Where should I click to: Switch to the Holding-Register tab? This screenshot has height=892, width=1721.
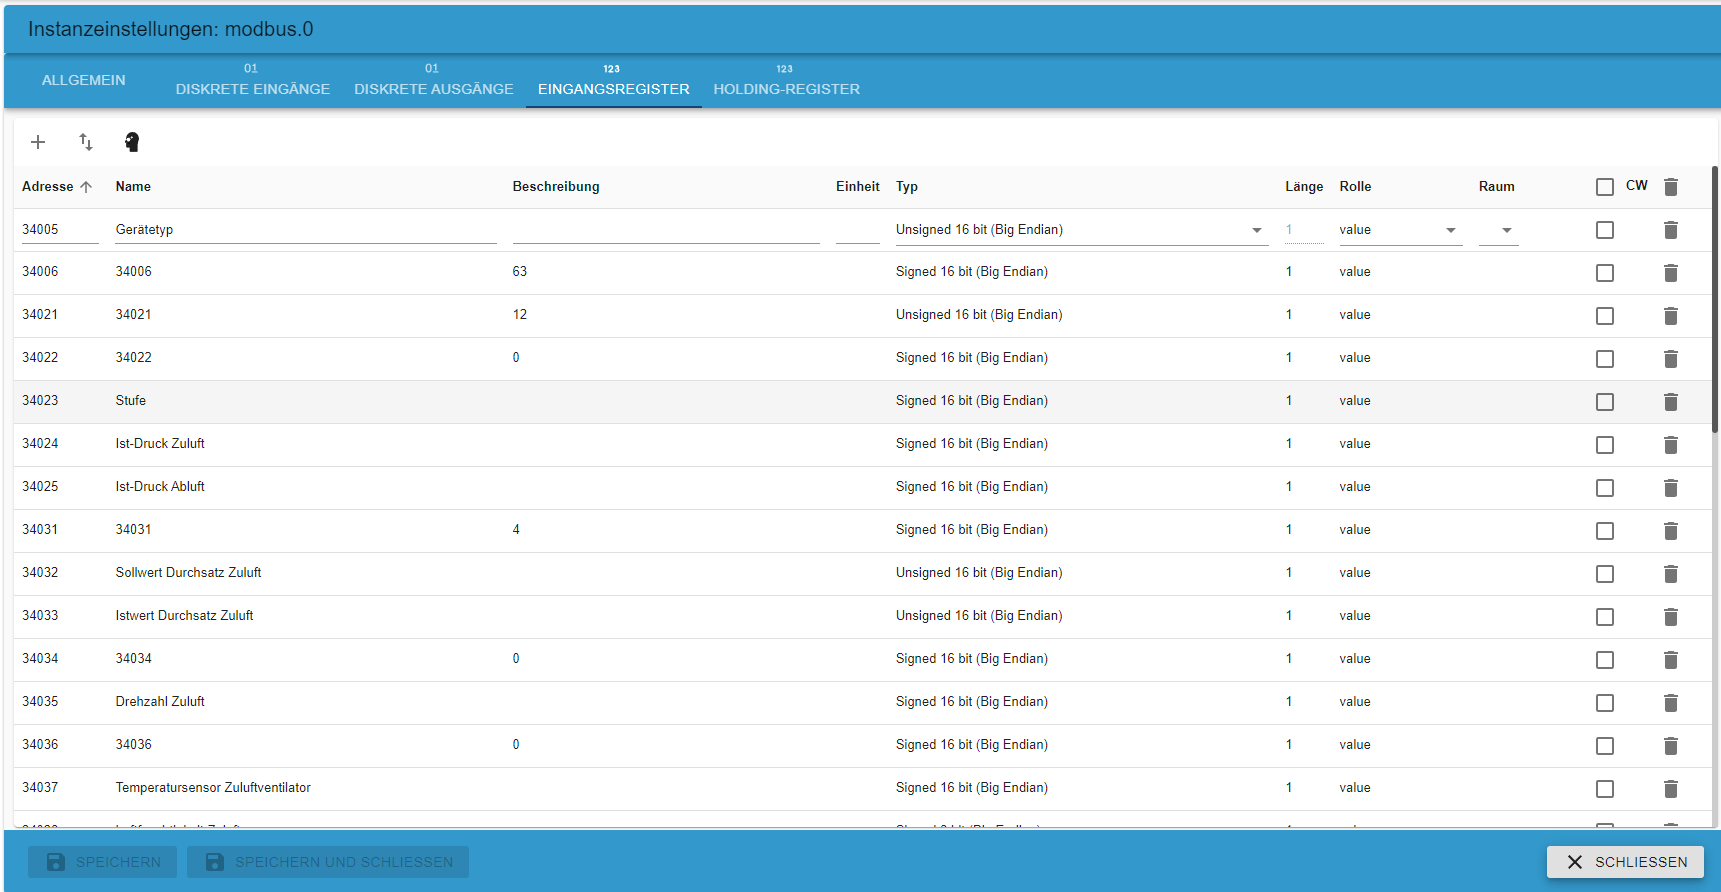tap(787, 80)
